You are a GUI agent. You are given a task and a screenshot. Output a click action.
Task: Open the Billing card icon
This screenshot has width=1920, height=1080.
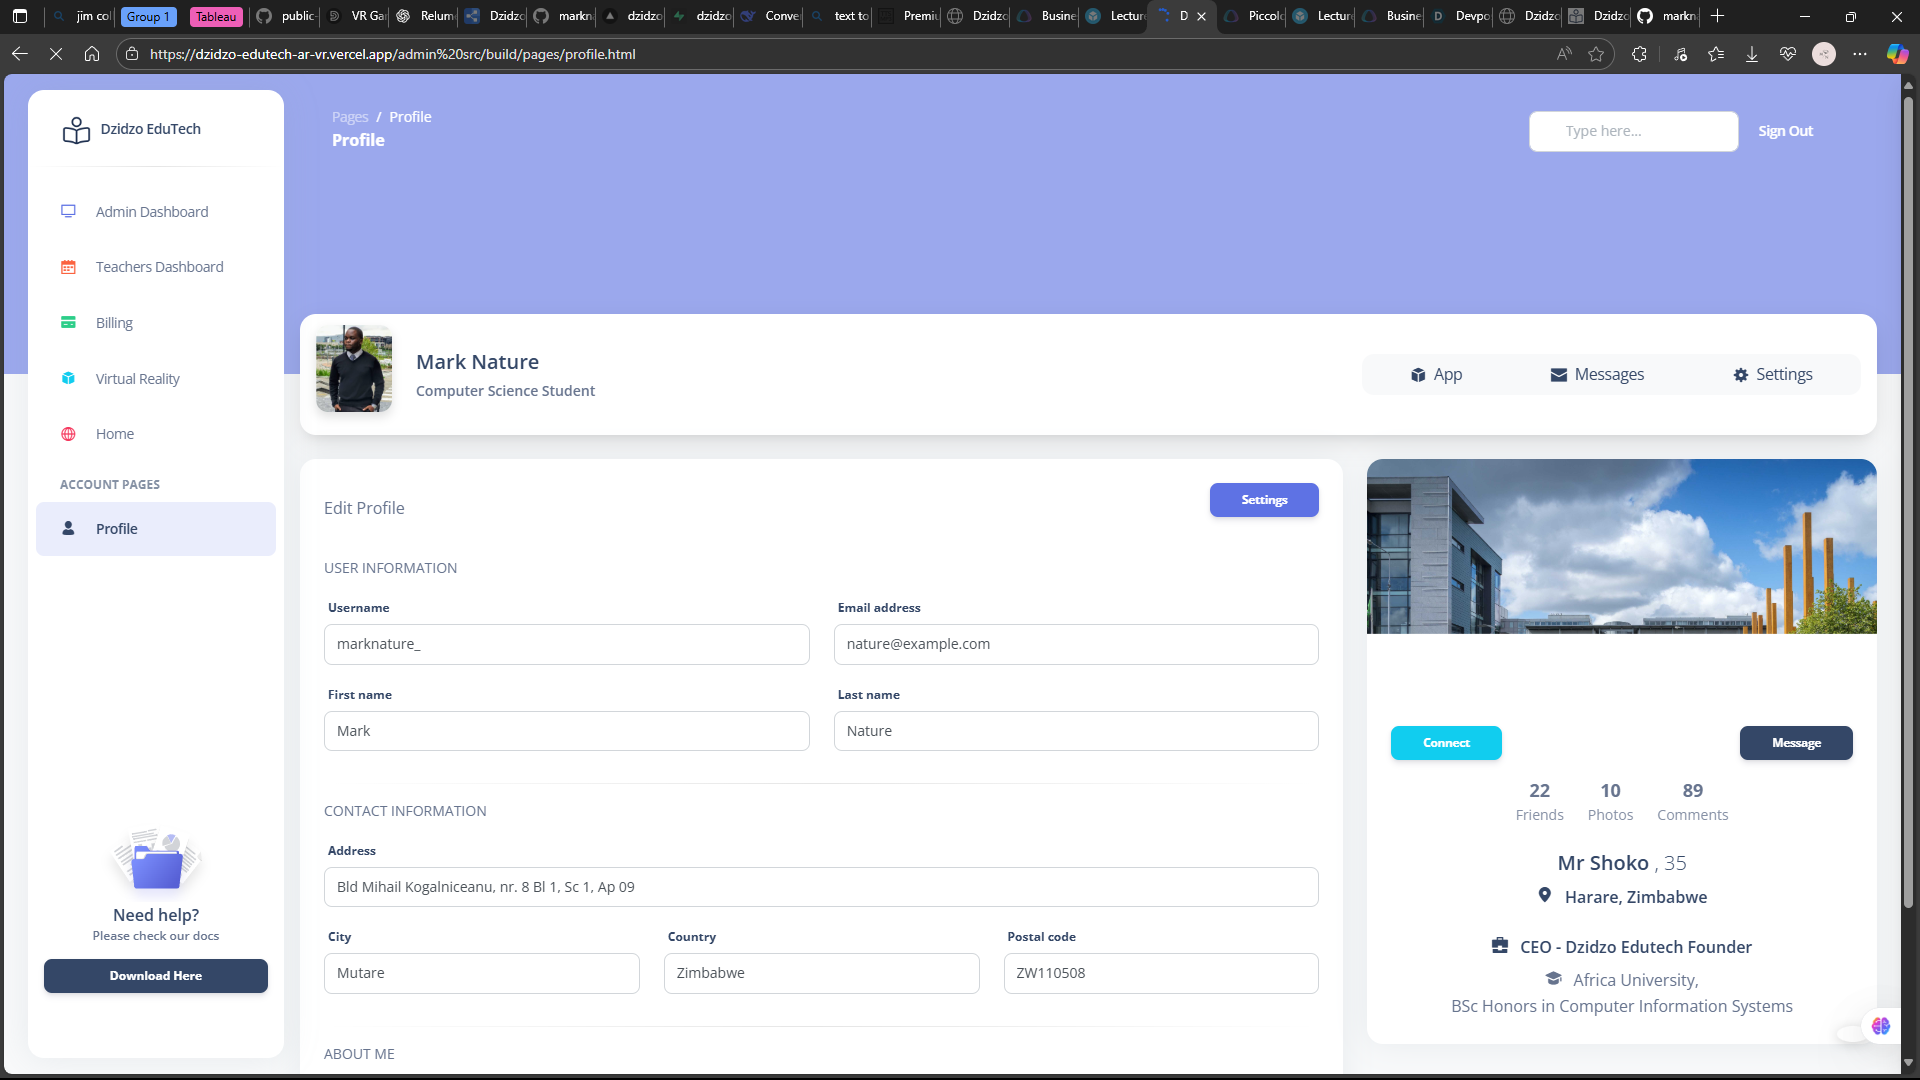[x=68, y=322]
